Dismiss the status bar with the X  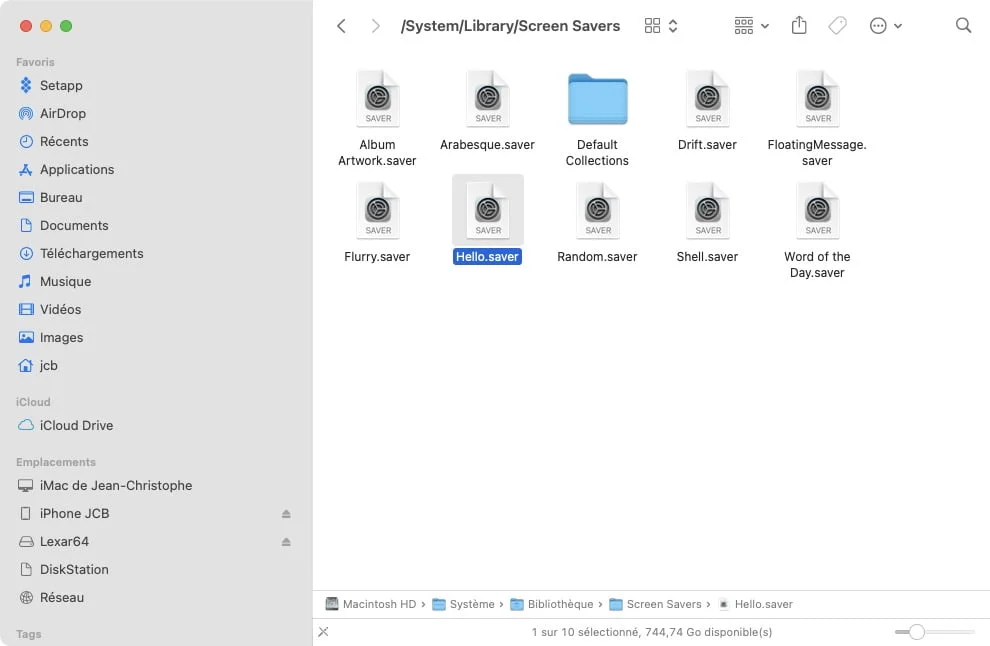(x=323, y=632)
